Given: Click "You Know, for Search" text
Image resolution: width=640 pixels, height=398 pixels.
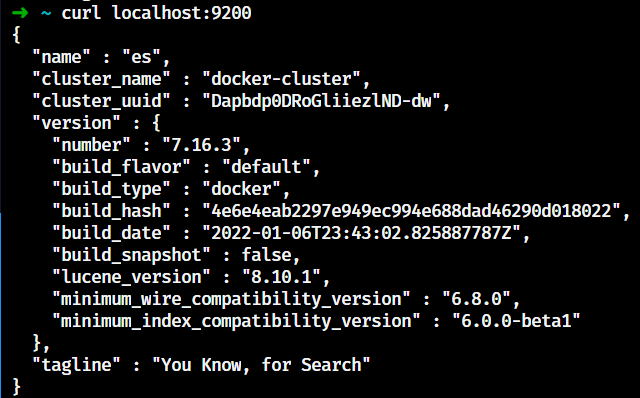Looking at the screenshot, I should [x=261, y=365].
